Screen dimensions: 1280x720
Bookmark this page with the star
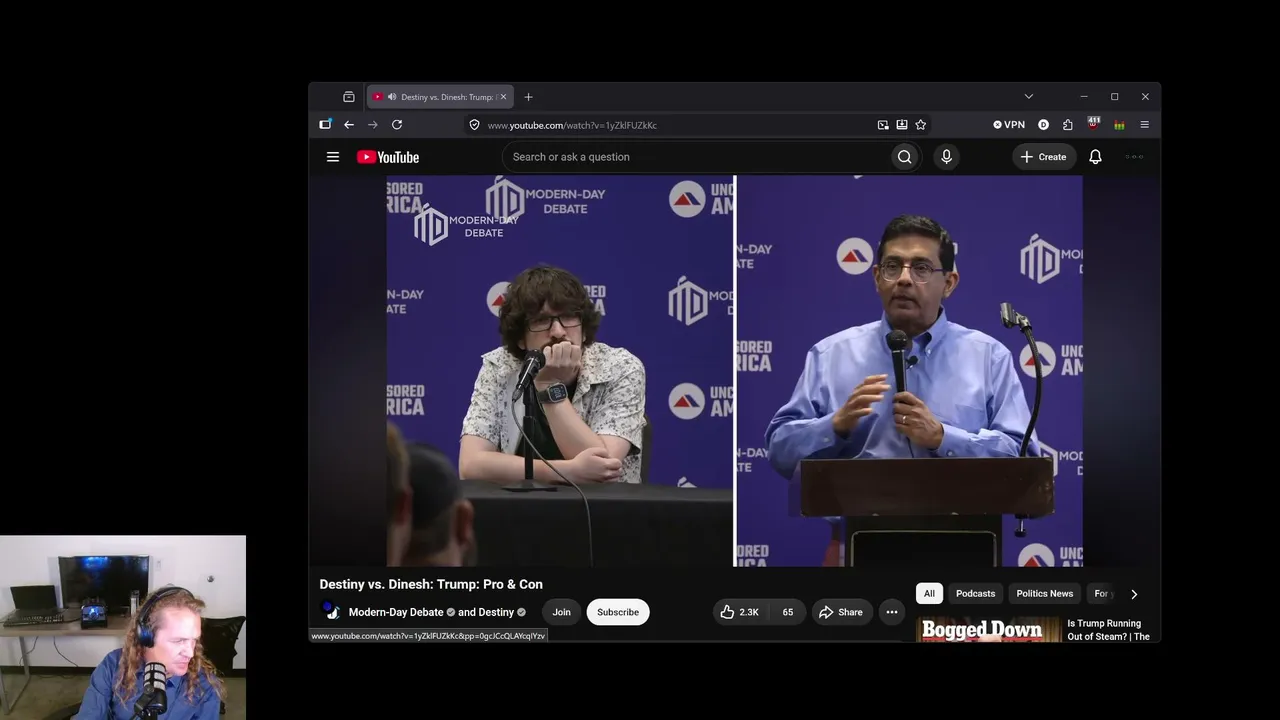921,125
